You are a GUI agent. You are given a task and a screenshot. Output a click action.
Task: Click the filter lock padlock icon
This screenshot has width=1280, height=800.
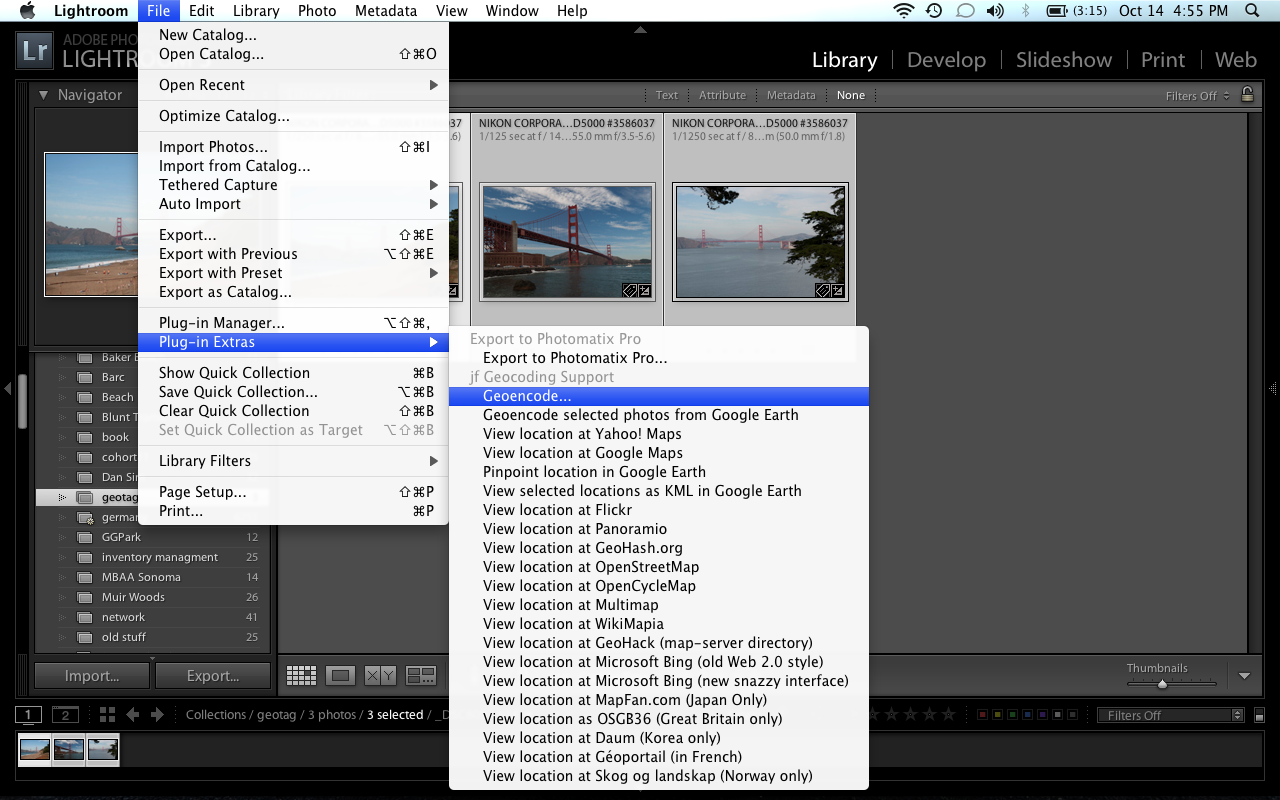(x=1247, y=94)
